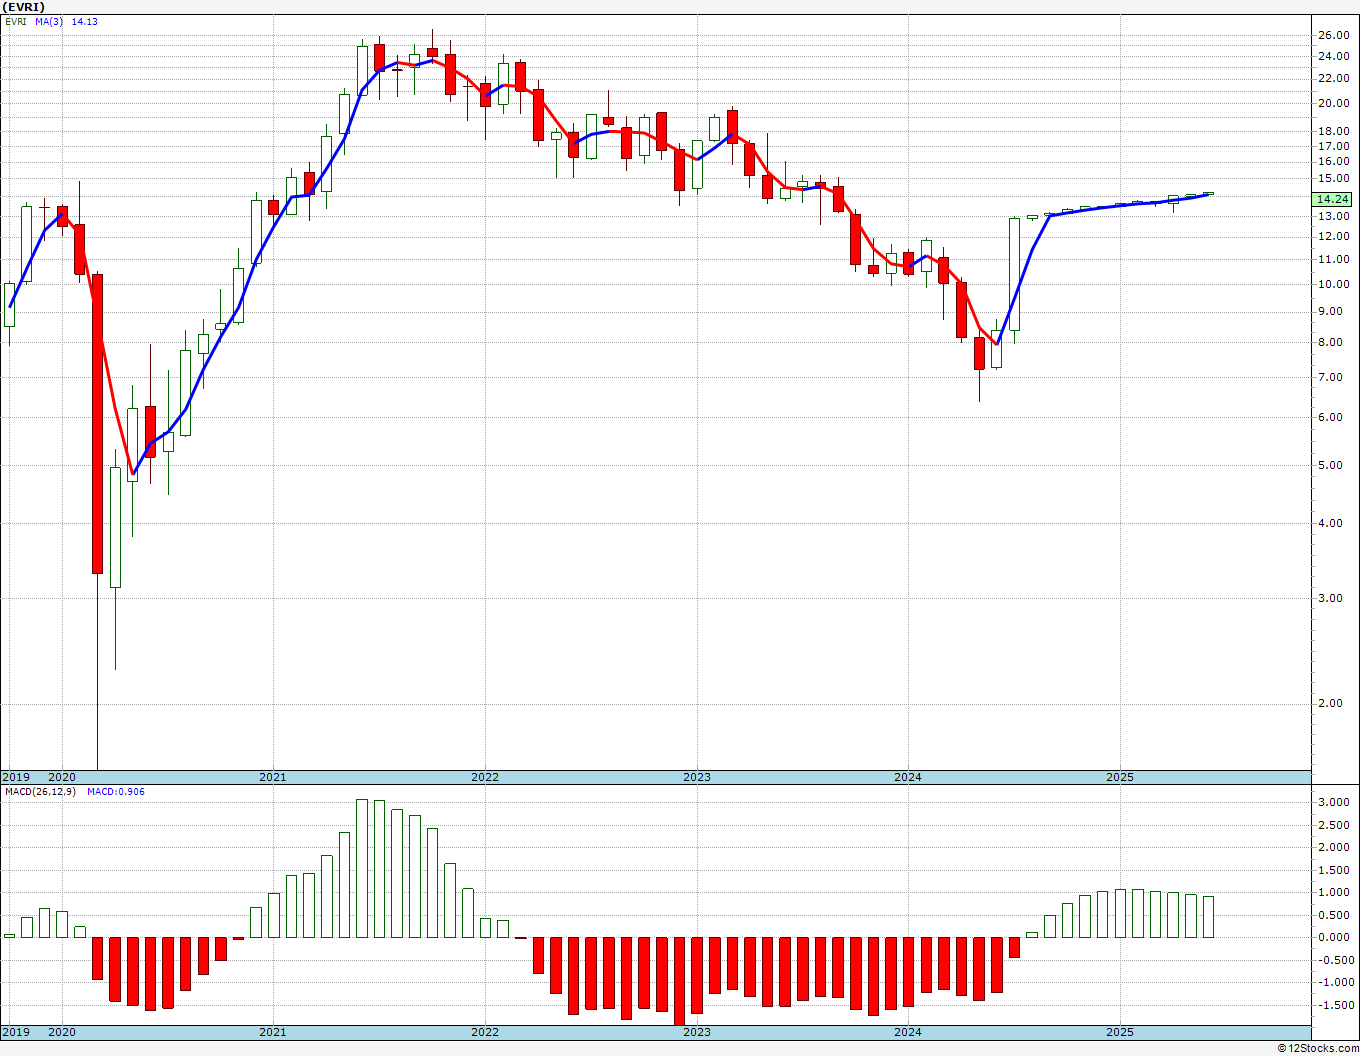
Task: Click the 16.00 price axis label
Action: click(x=1334, y=161)
